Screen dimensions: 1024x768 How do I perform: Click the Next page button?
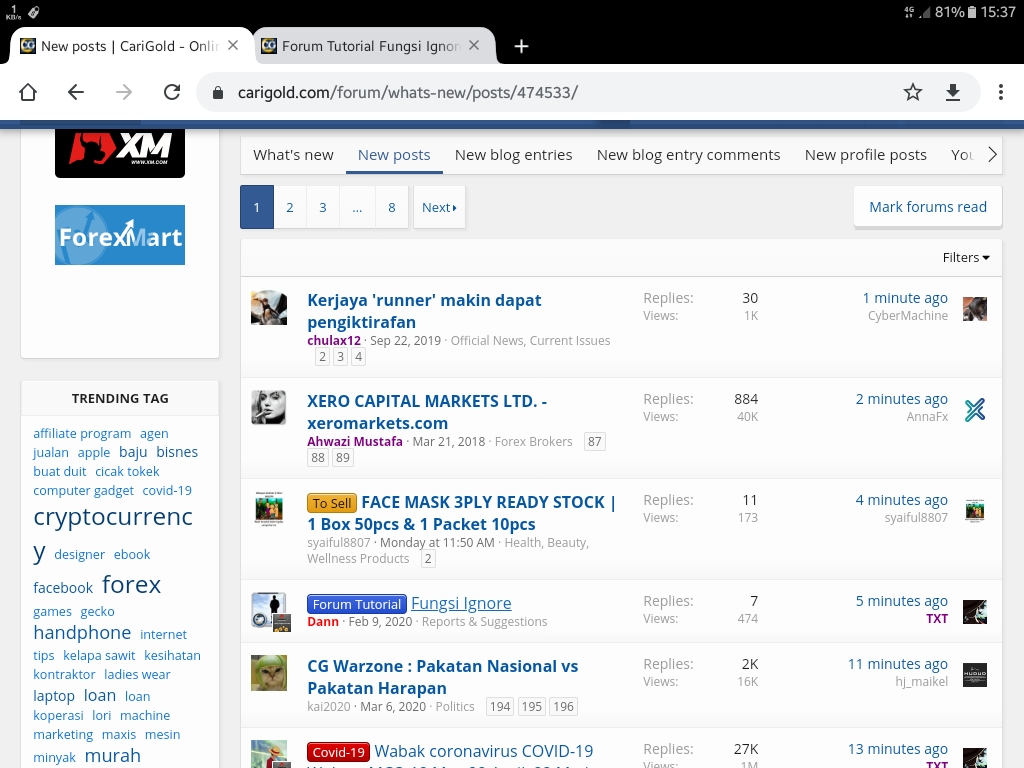click(440, 208)
